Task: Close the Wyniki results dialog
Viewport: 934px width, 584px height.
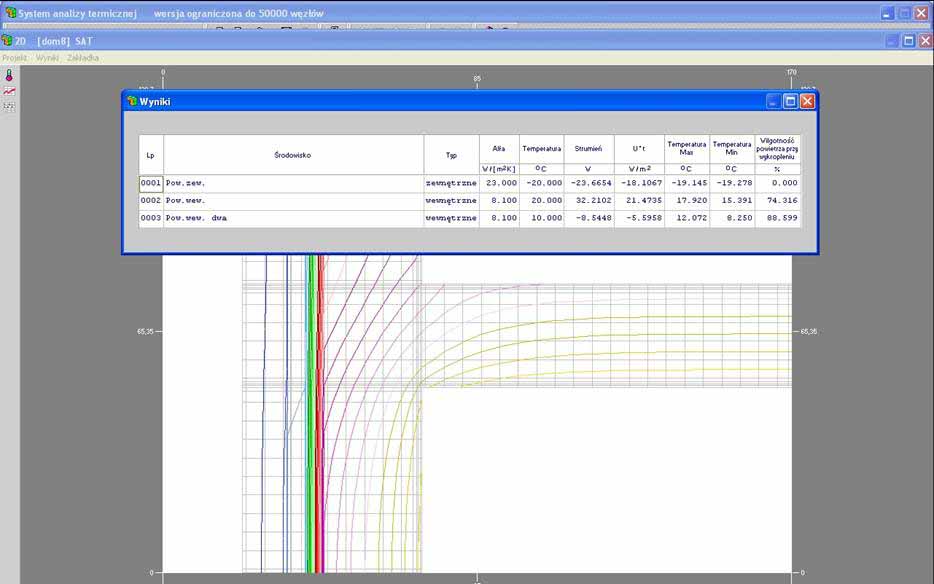Action: pos(807,101)
